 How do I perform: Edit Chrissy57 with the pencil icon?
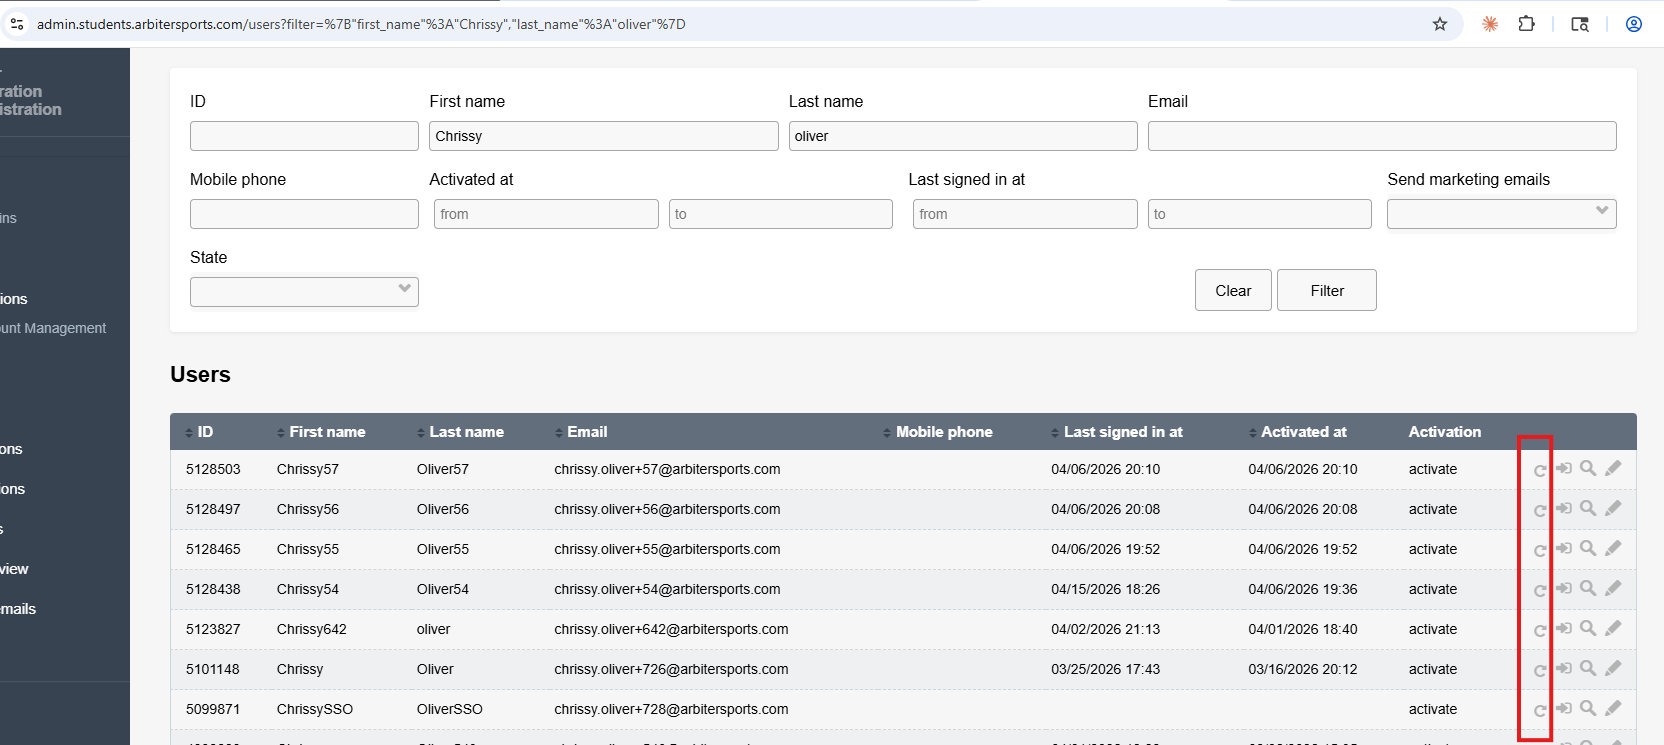(x=1613, y=468)
